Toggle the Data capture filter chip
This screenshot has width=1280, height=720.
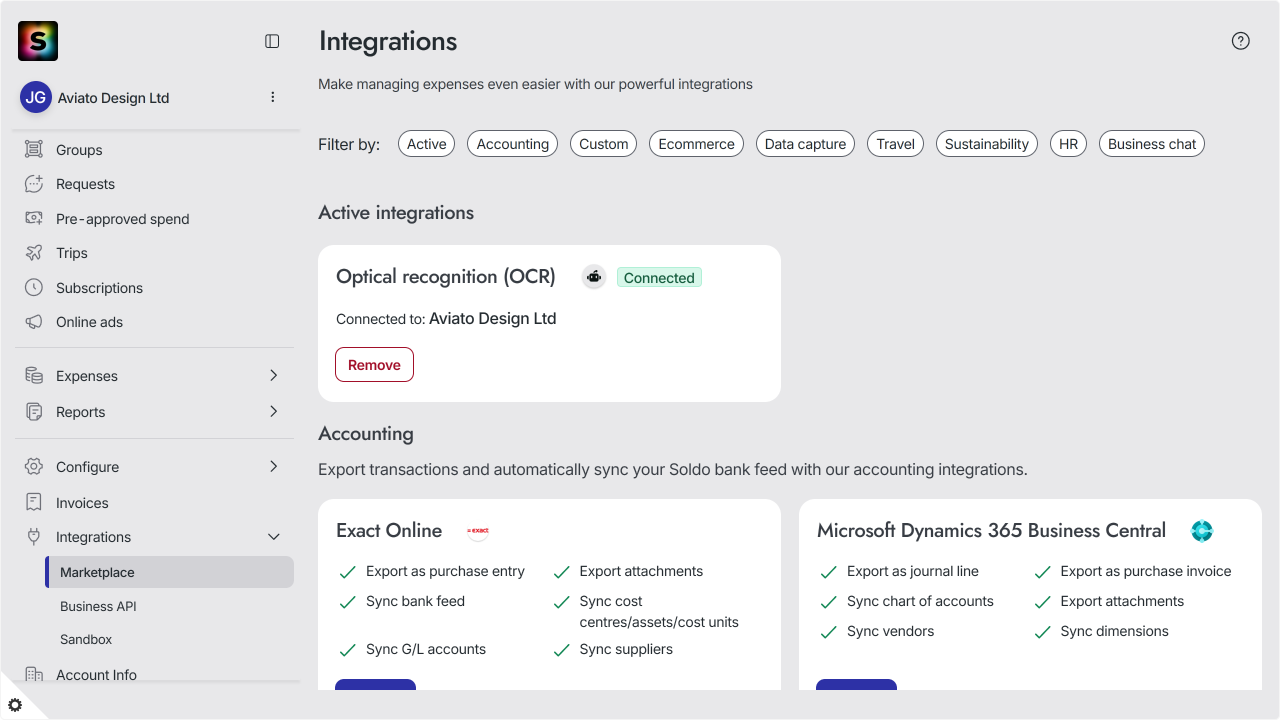[x=805, y=144]
